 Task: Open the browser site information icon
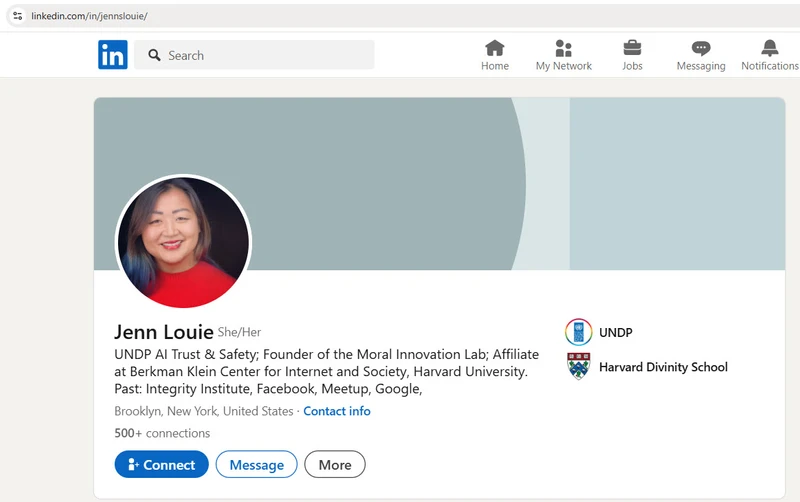tap(17, 16)
